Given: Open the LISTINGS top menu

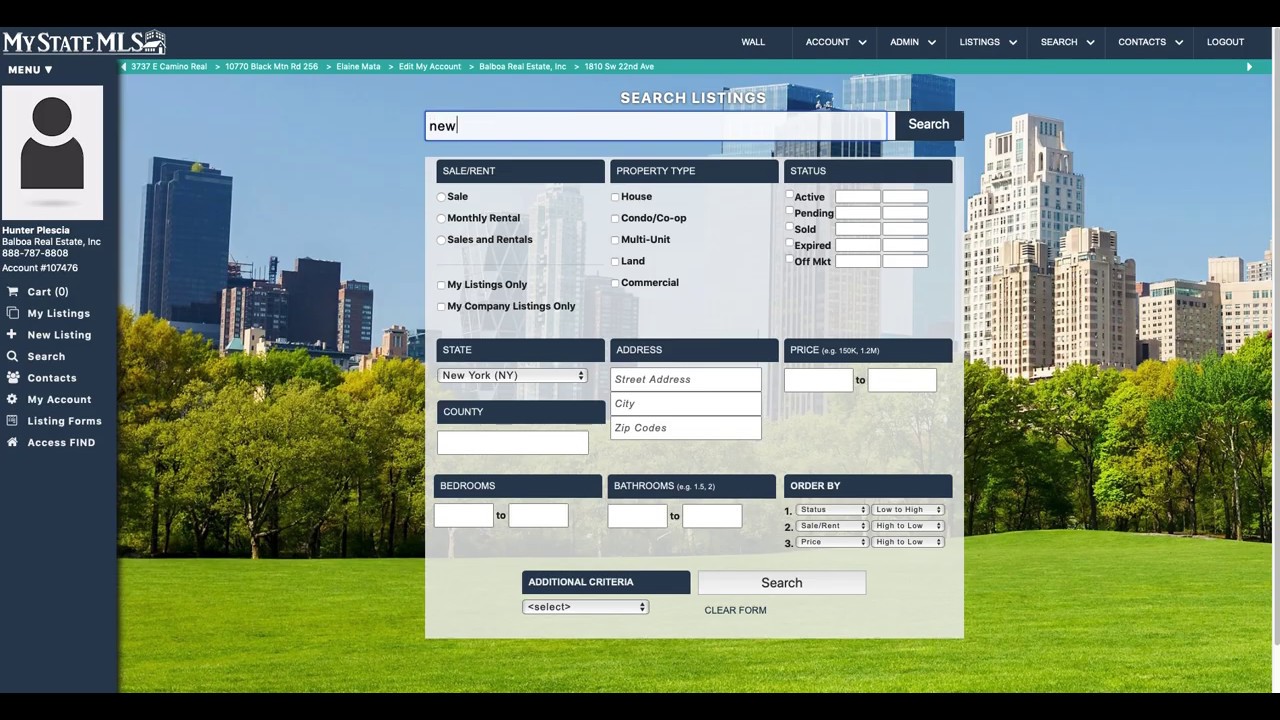Looking at the screenshot, I should click(x=988, y=42).
